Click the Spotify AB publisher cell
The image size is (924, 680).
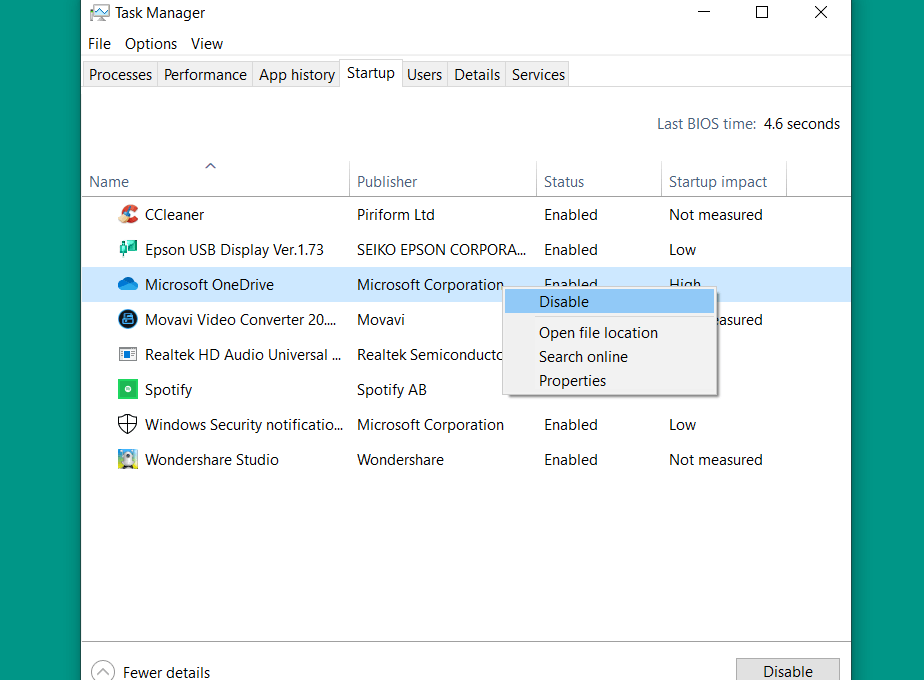point(392,390)
